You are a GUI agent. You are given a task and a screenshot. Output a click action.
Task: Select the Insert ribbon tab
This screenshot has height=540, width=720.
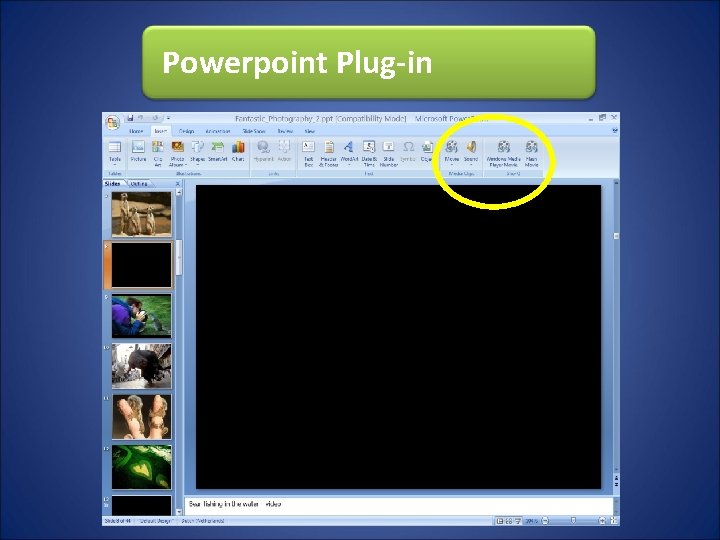[x=160, y=131]
